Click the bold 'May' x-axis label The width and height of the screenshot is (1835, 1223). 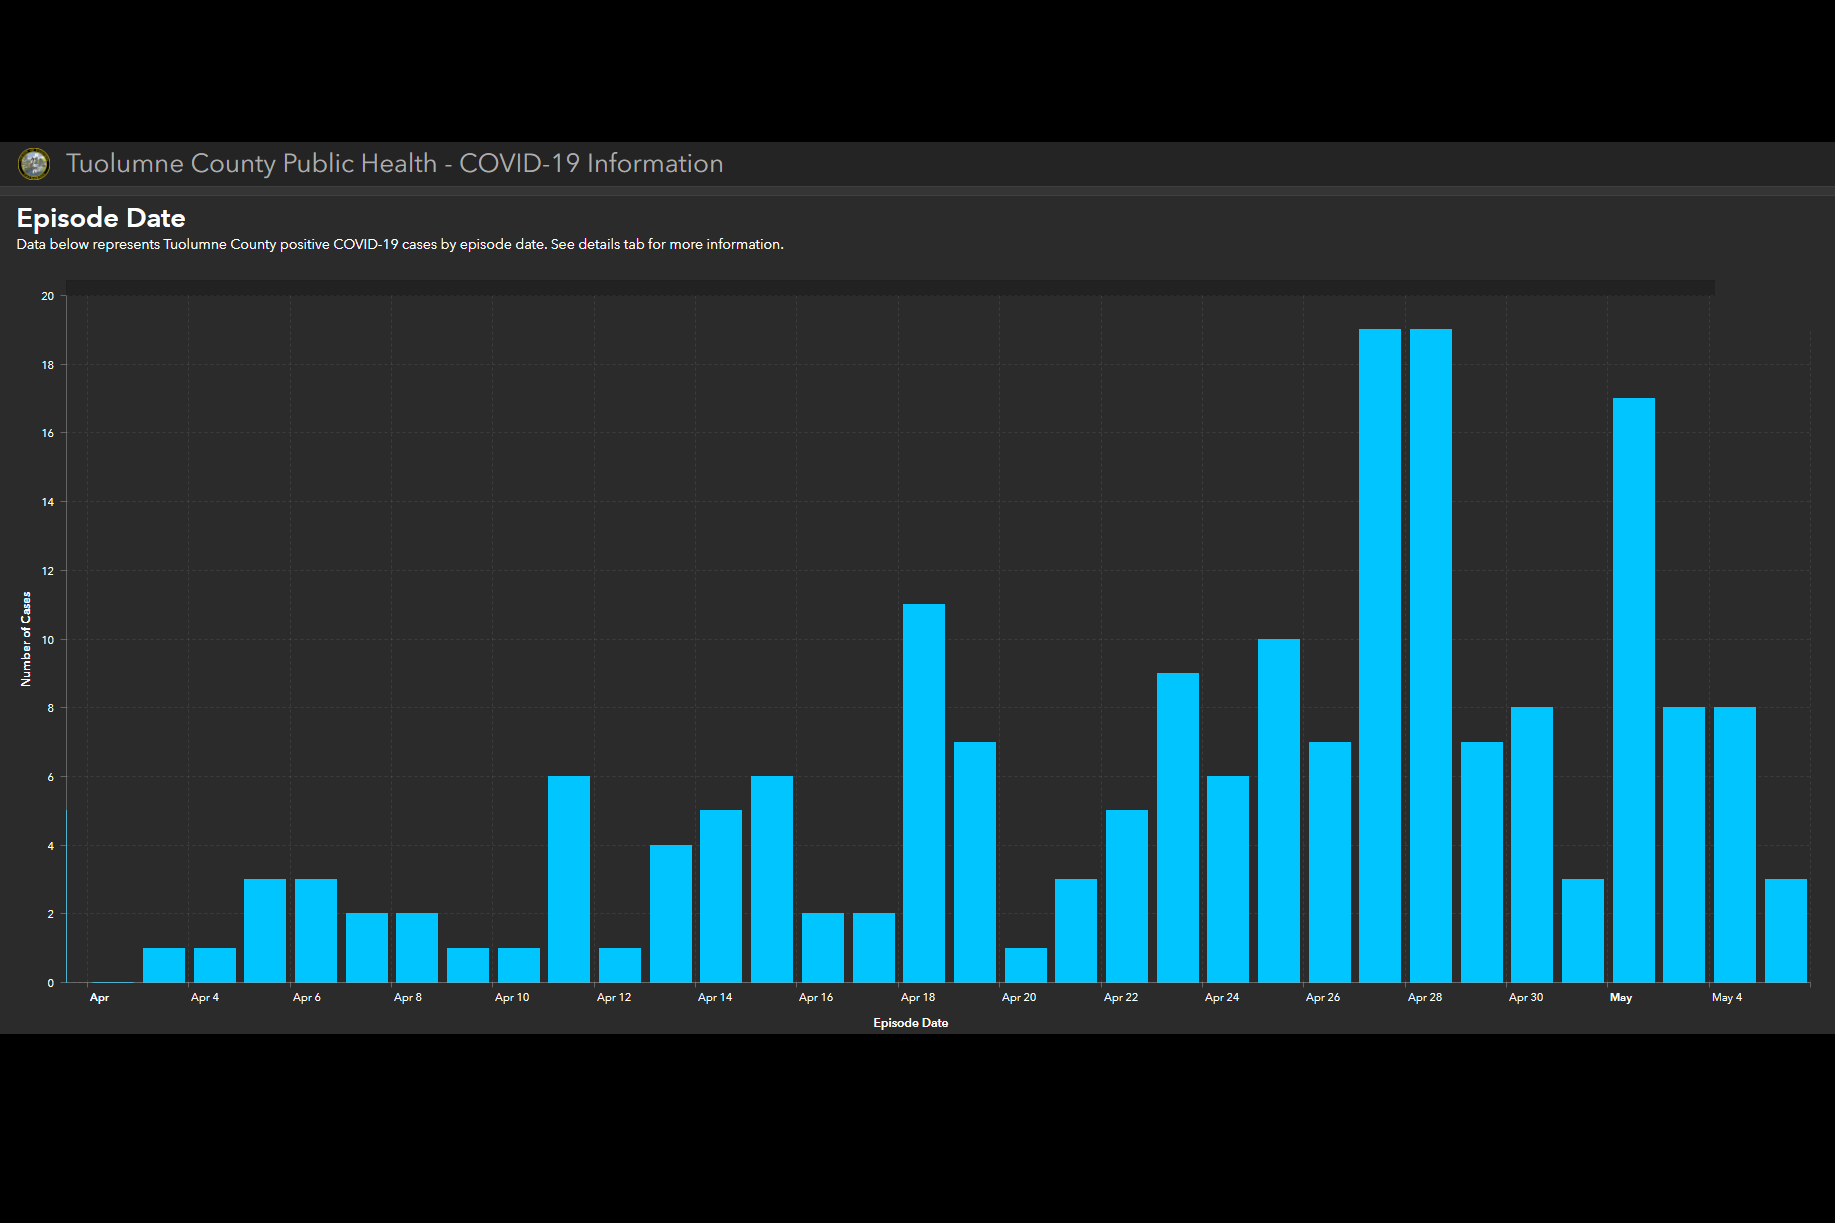(x=1621, y=998)
